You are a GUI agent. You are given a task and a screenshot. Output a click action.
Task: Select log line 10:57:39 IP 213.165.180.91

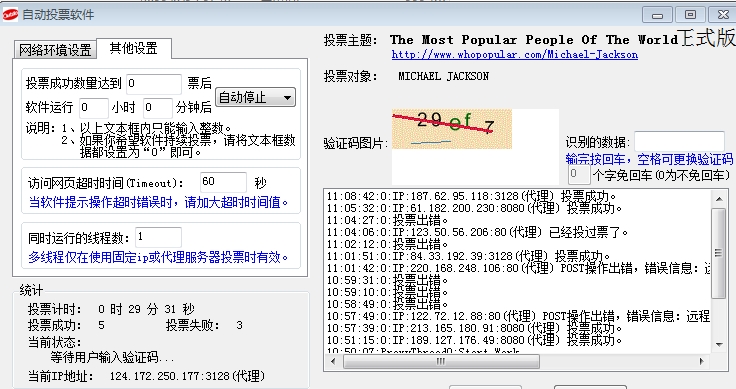(474, 328)
